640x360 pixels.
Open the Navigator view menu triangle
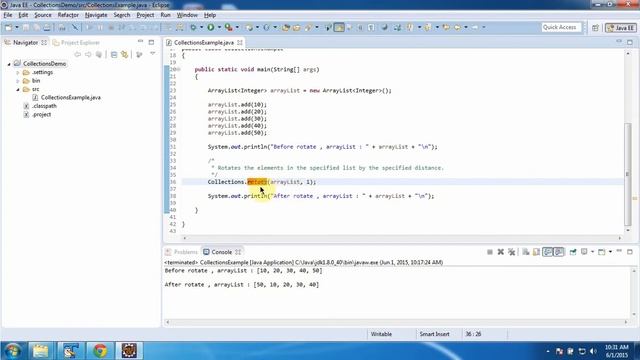click(153, 53)
